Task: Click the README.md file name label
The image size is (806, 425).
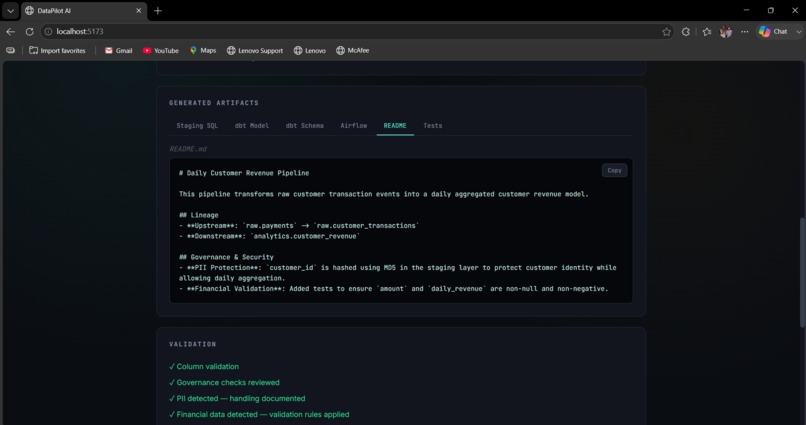Action: coord(188,149)
